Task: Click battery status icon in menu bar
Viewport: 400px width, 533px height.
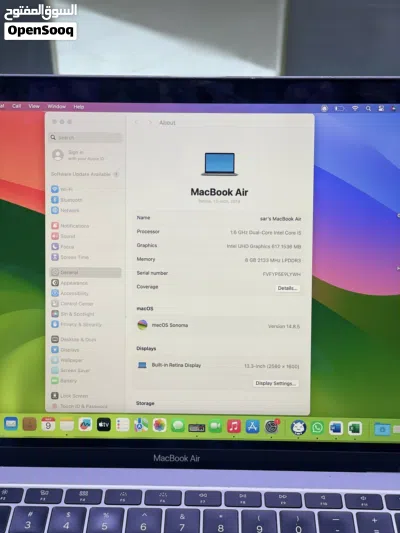Action: pos(339,108)
